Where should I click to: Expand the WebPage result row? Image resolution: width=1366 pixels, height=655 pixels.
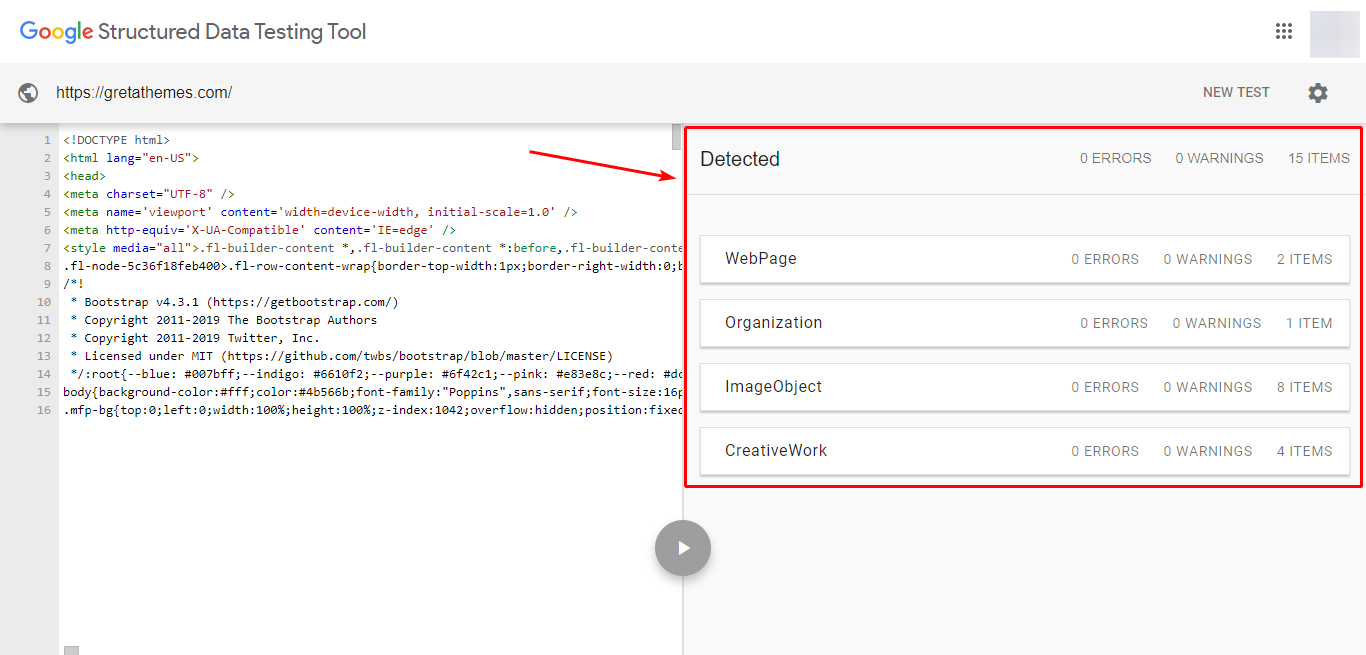click(x=1024, y=259)
